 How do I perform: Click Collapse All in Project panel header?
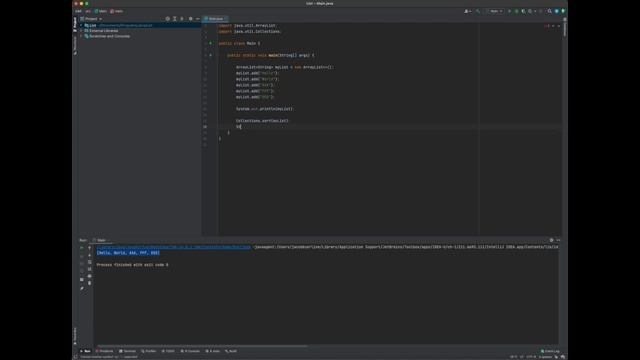point(182,19)
